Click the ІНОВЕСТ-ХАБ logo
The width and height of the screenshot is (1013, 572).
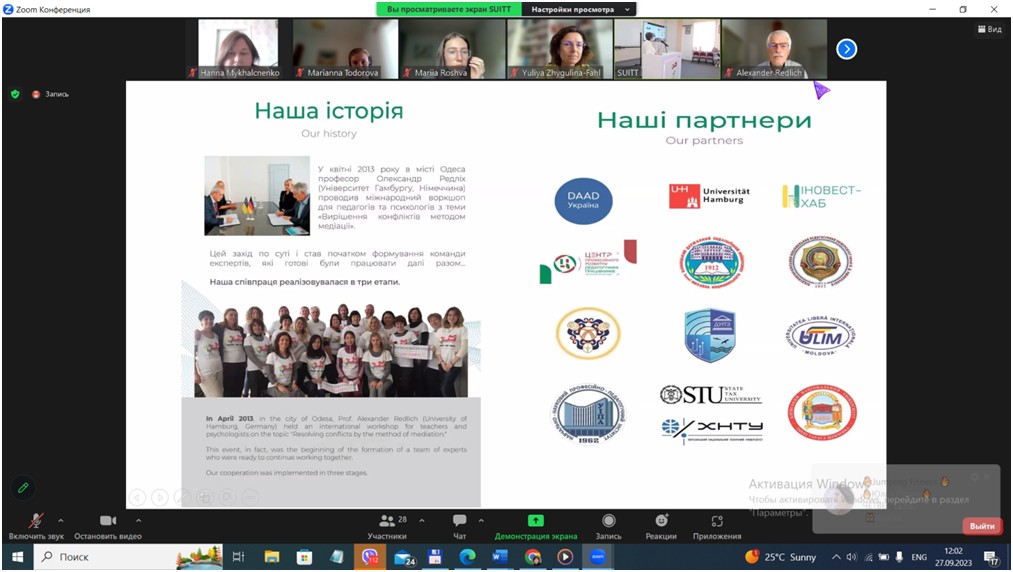click(821, 196)
